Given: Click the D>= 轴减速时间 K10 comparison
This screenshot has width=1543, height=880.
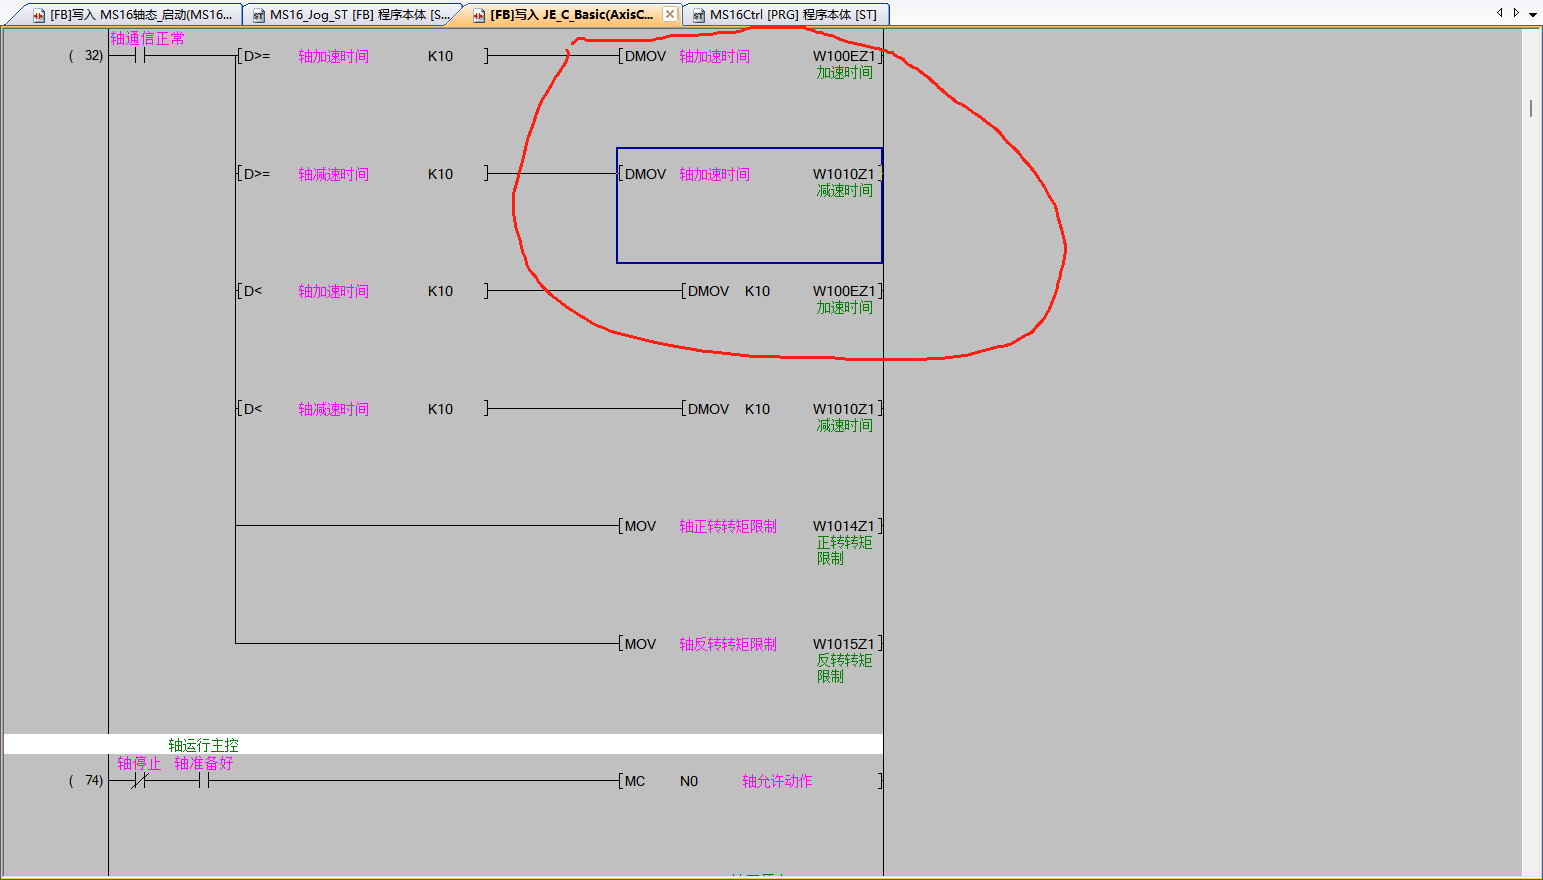Looking at the screenshot, I should click(x=362, y=174).
